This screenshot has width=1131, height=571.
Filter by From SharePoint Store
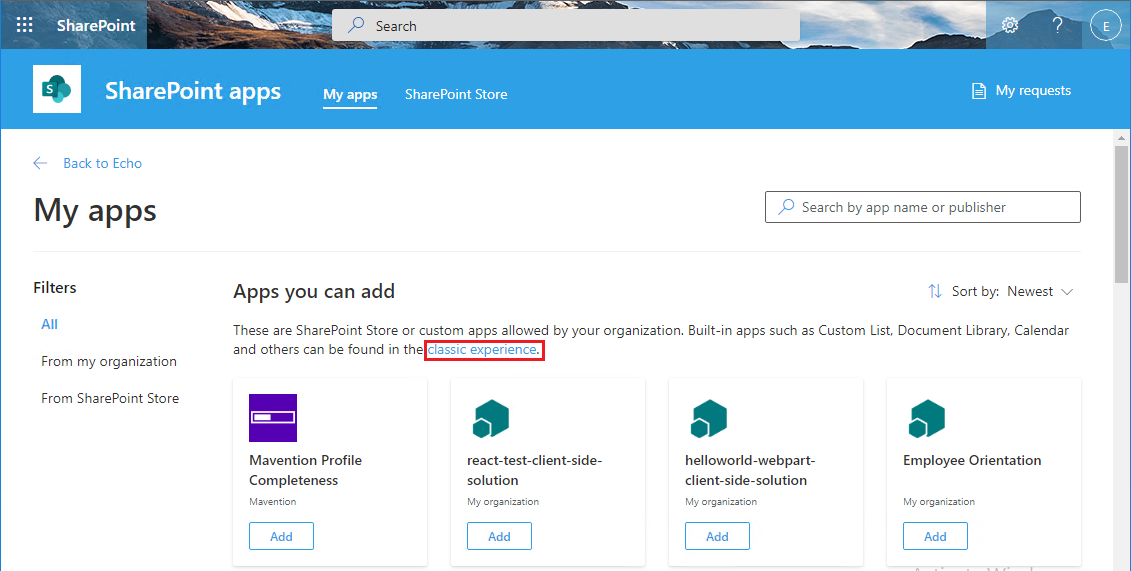[x=110, y=398]
